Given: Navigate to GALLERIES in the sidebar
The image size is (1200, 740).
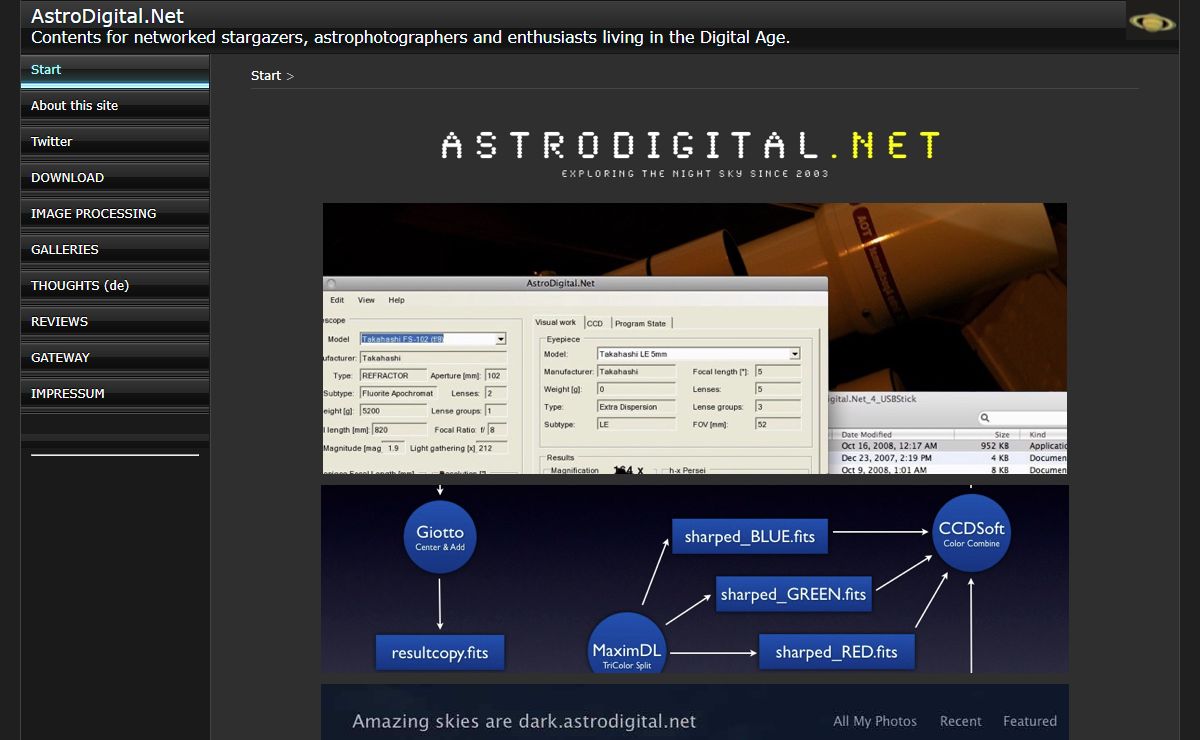Looking at the screenshot, I should pos(115,250).
